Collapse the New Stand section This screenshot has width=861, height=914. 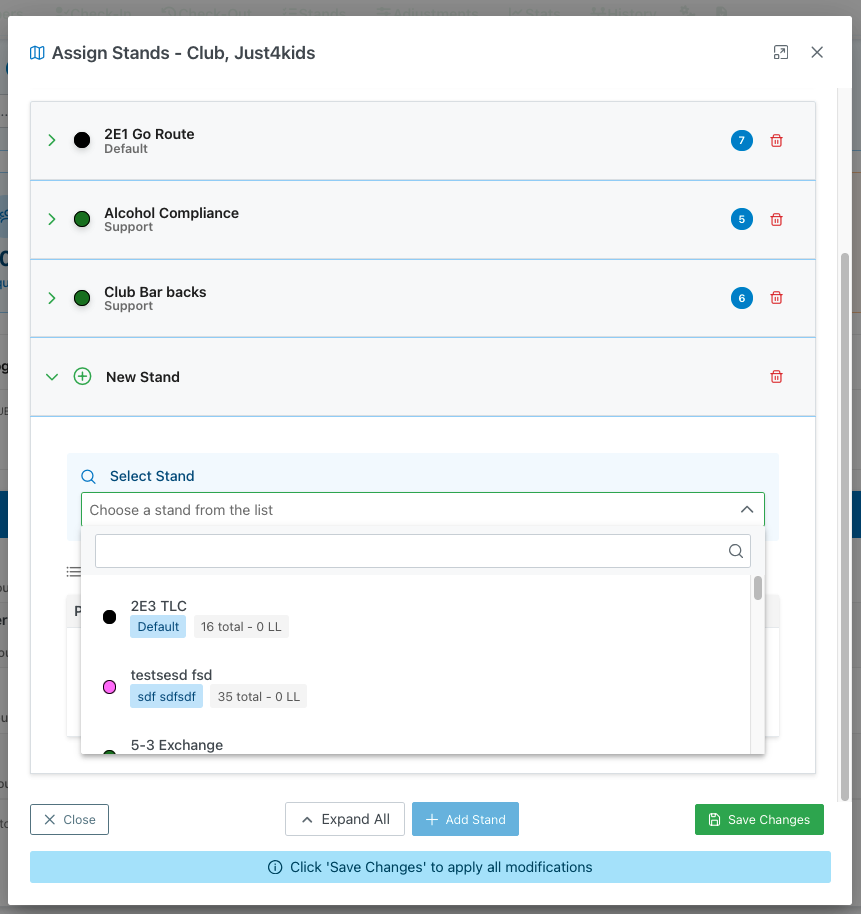(52, 377)
